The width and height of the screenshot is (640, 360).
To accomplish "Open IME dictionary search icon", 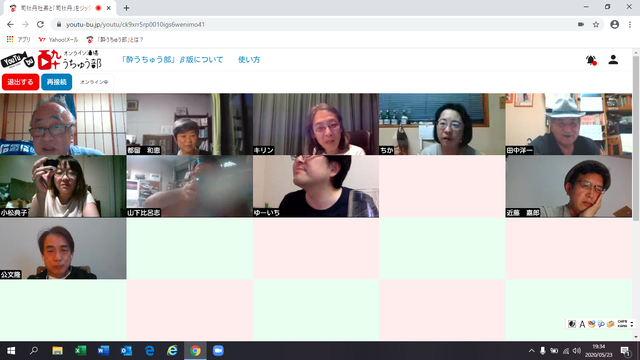I will 601,324.
